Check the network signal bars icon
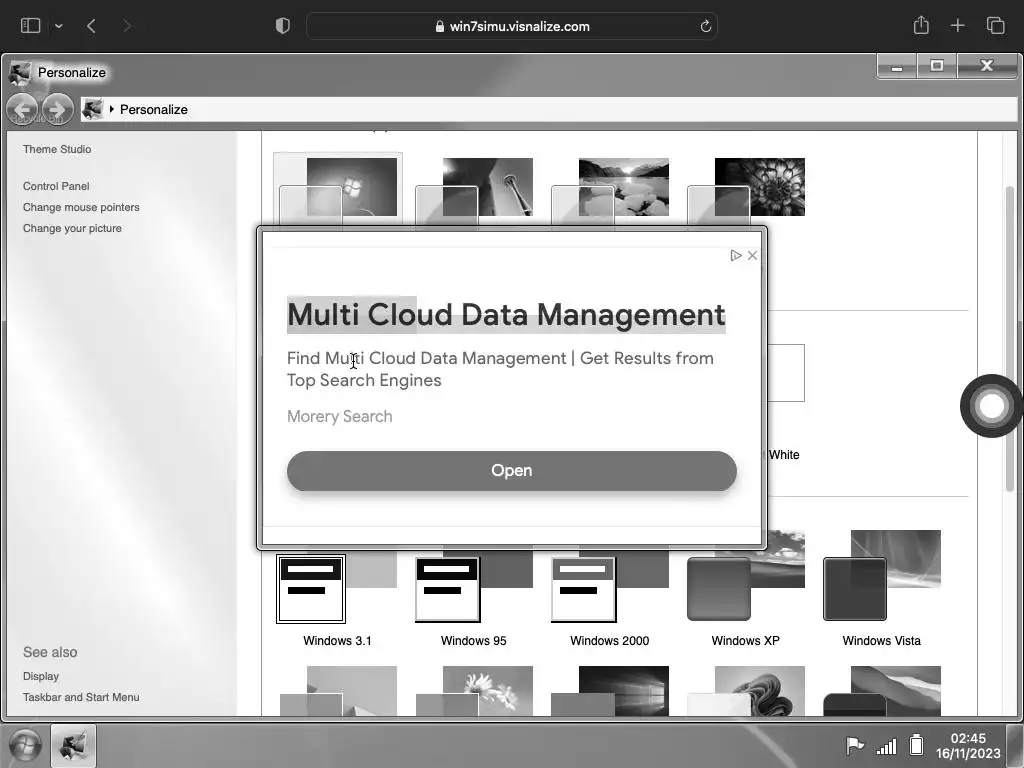Viewport: 1024px width, 768px height. [x=886, y=745]
